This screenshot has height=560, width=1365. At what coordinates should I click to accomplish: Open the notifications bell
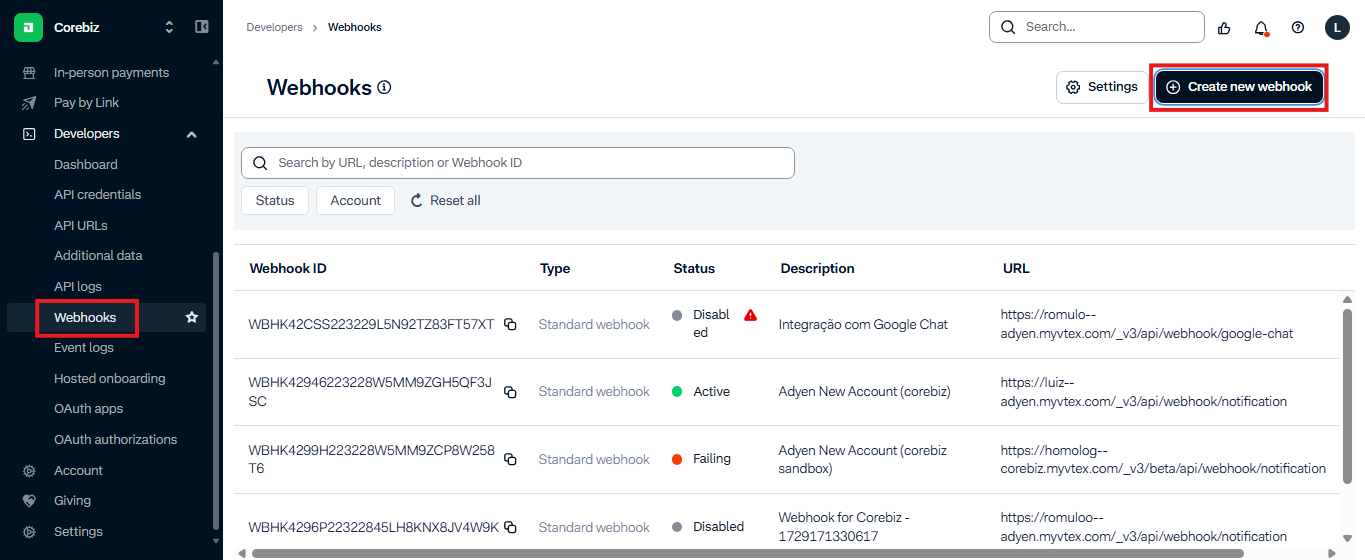(x=1261, y=28)
